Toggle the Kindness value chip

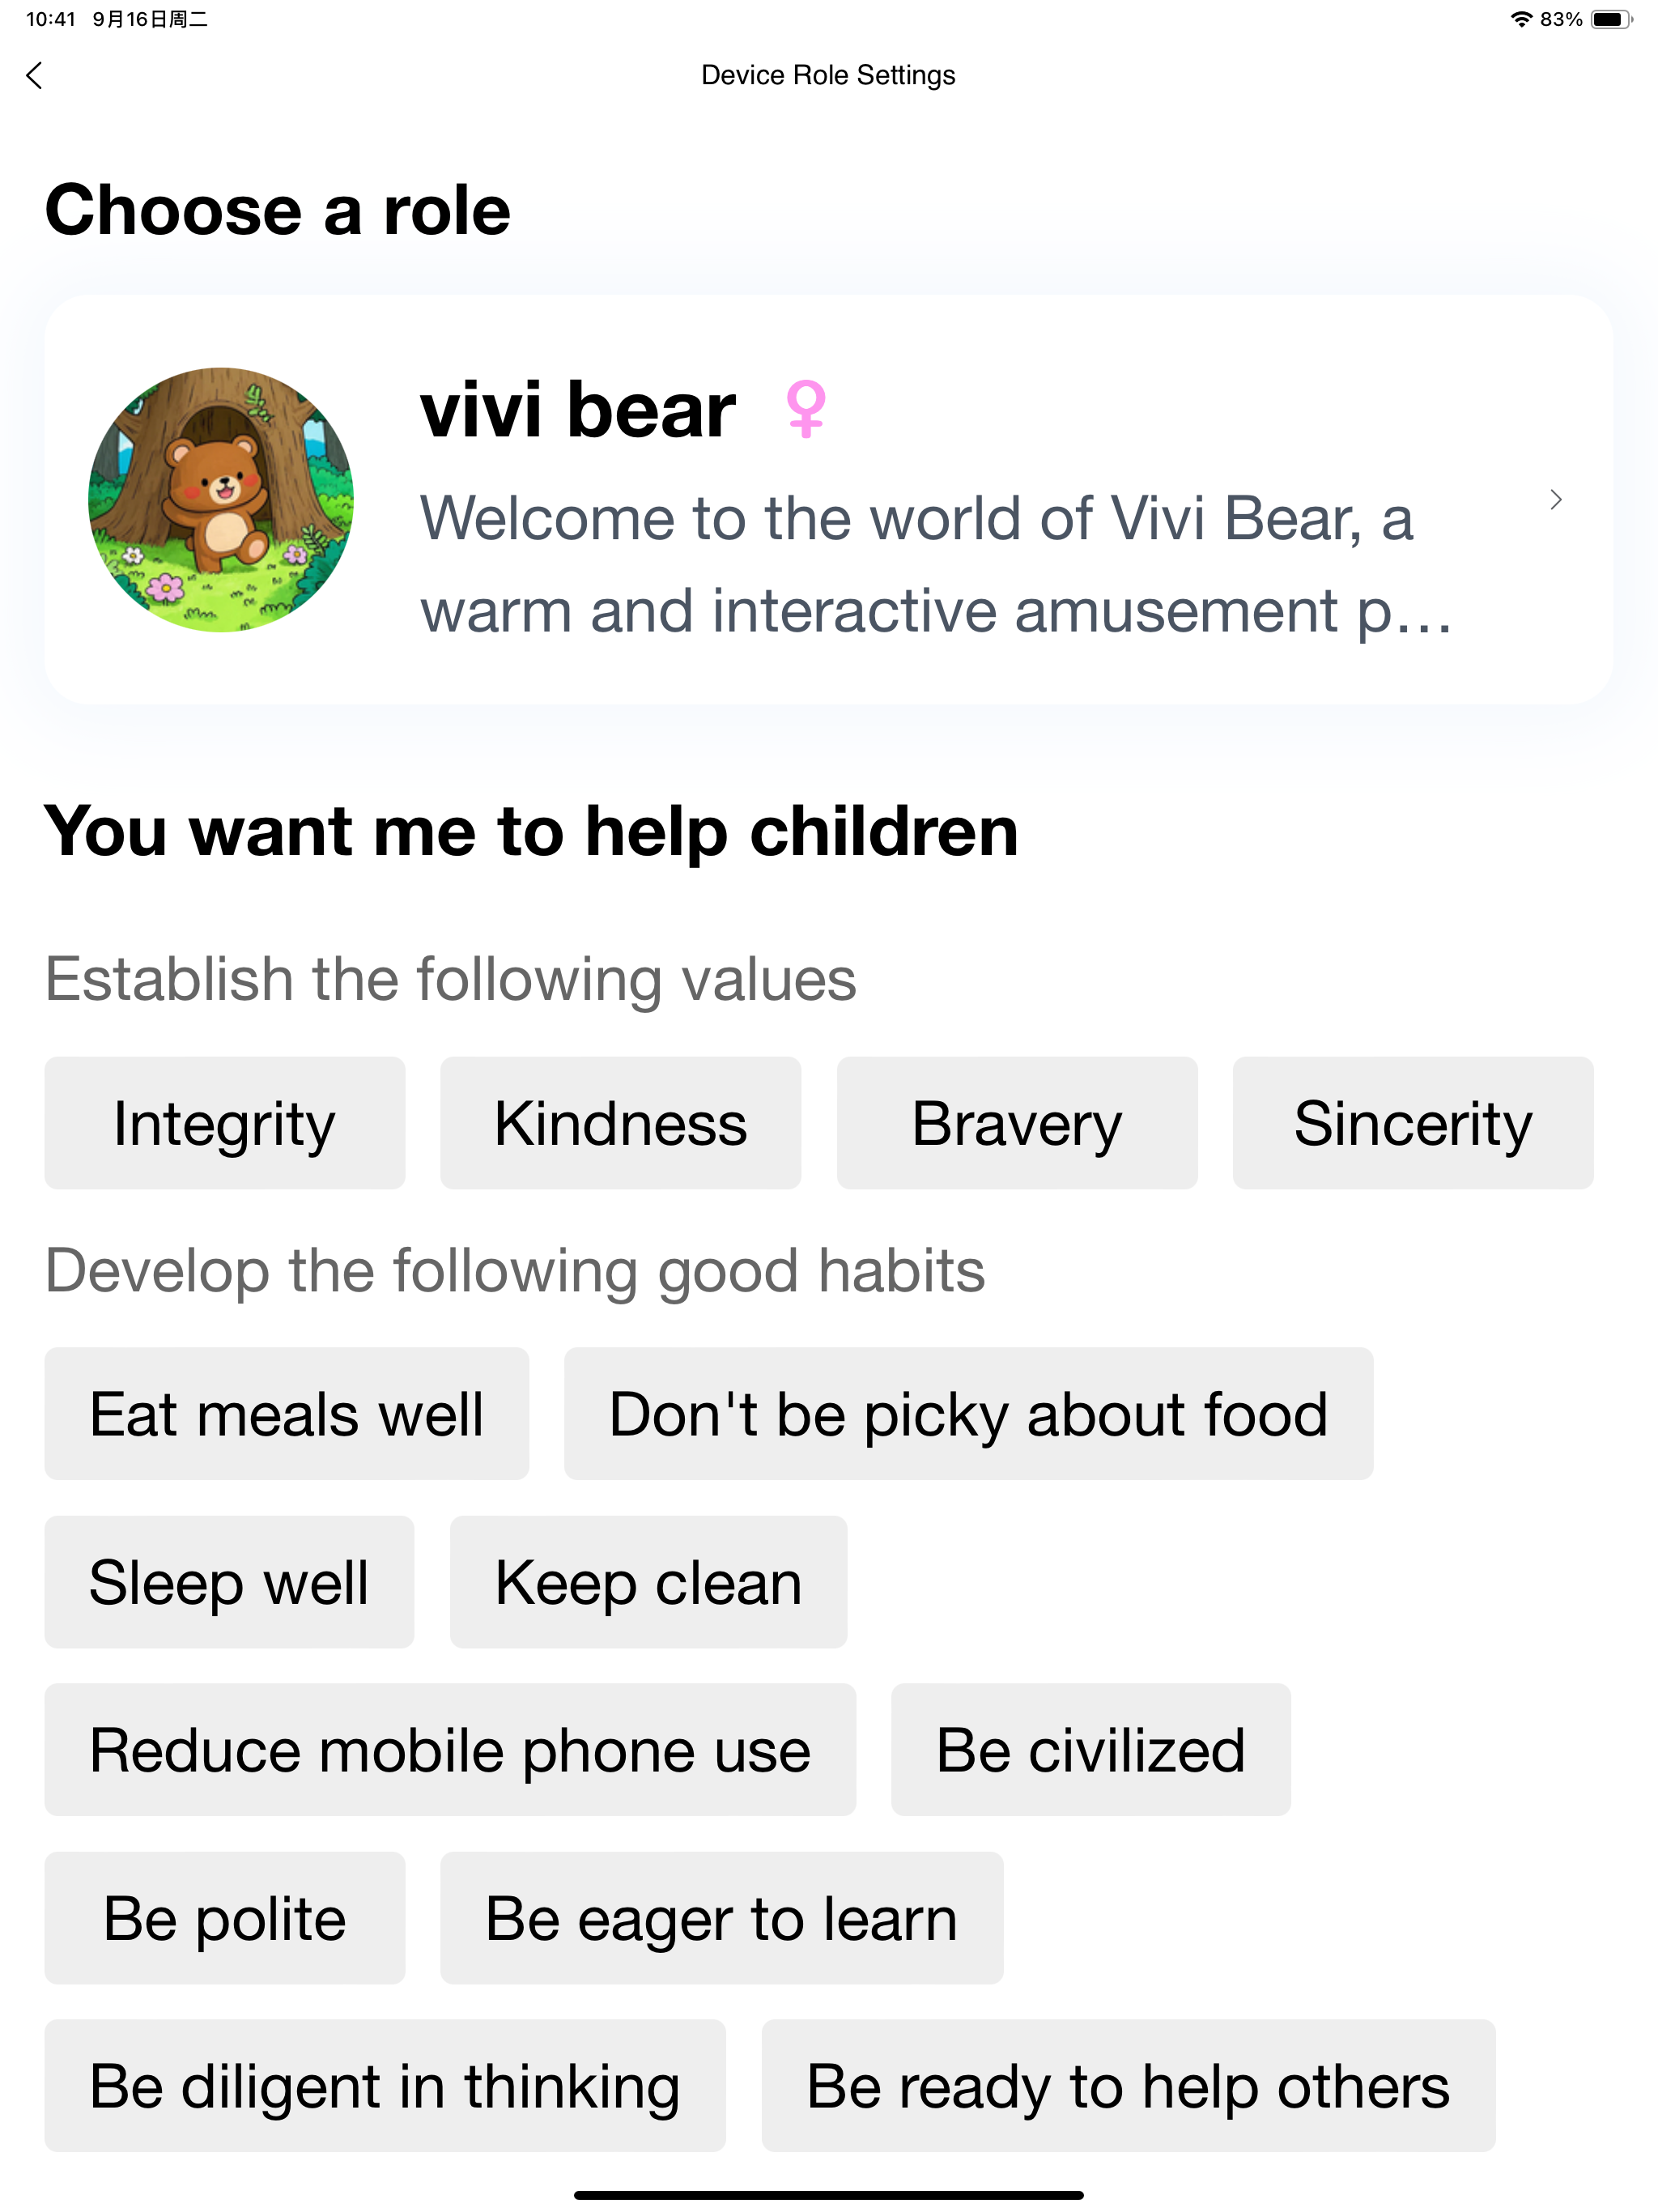click(621, 1123)
